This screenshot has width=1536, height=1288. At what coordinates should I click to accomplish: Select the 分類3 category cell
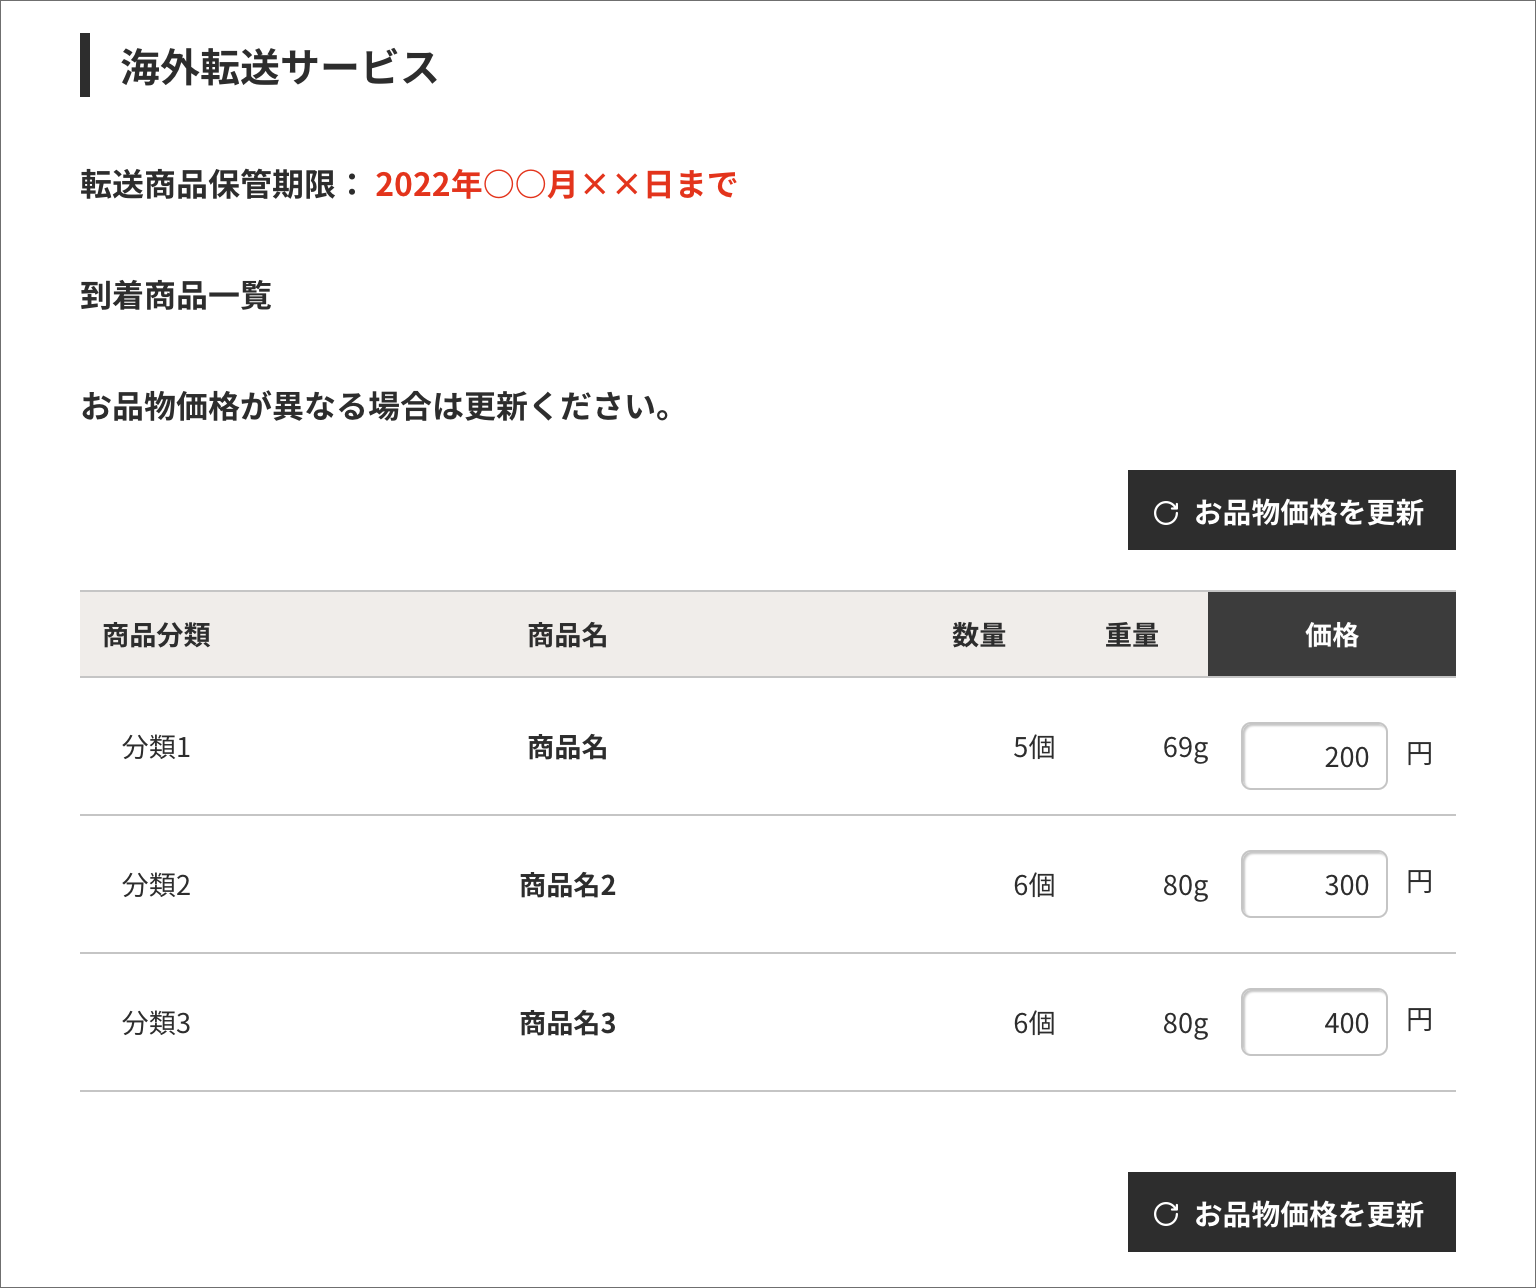click(x=156, y=1023)
